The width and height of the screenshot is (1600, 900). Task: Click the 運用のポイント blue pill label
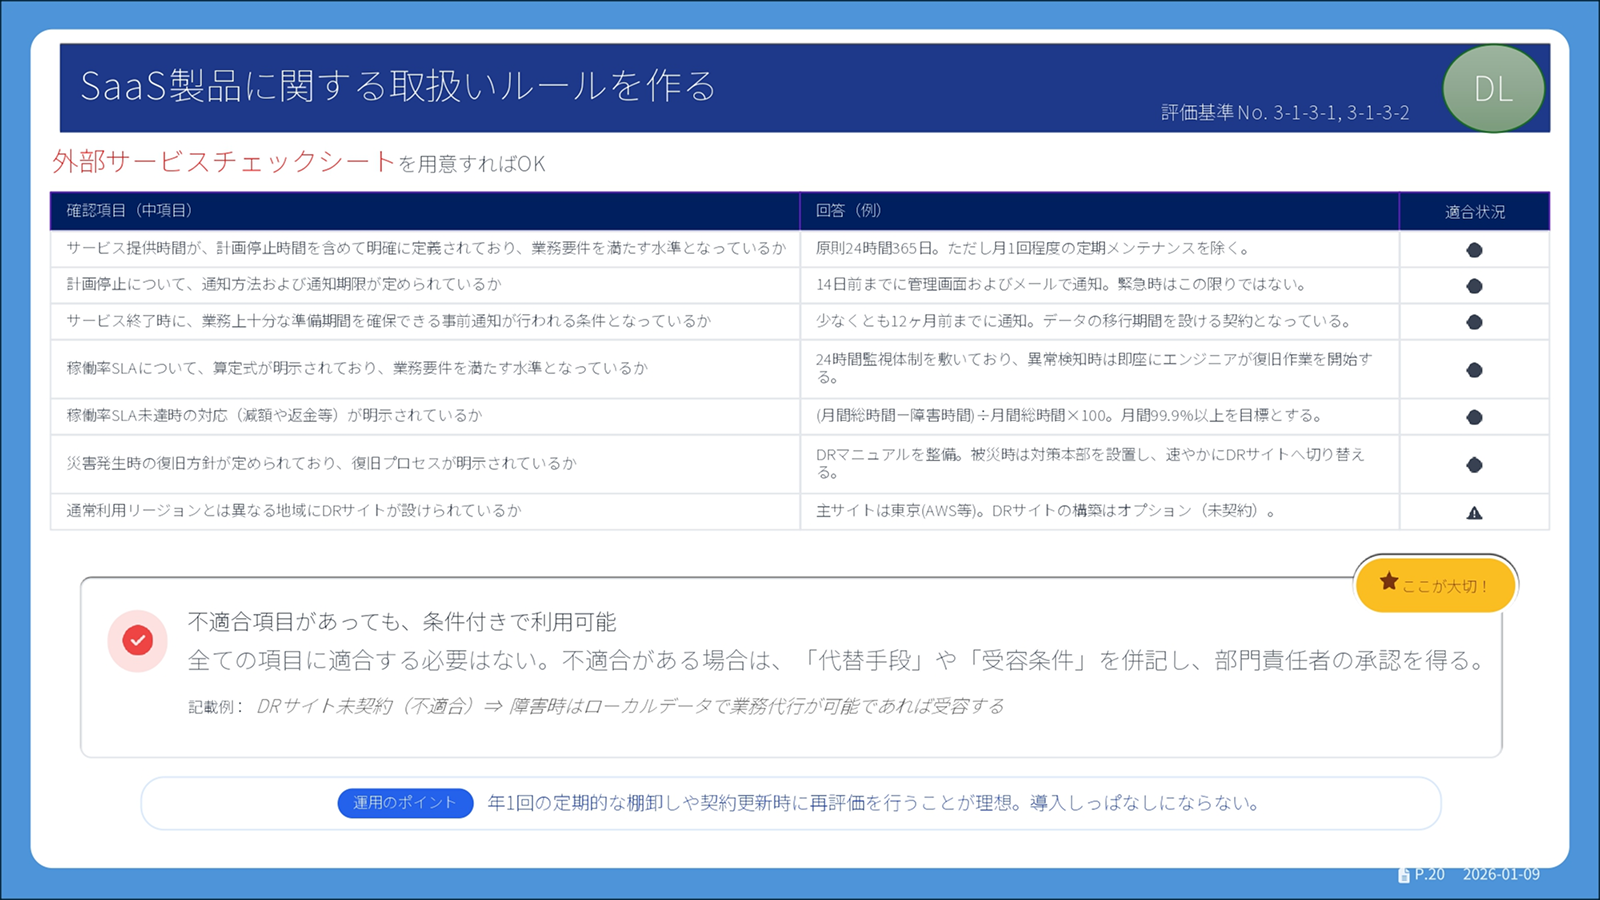405,803
